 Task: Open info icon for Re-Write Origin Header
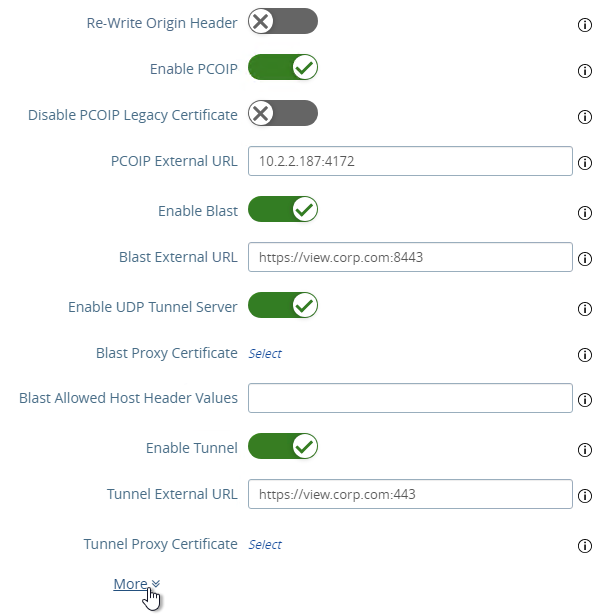[x=584, y=25]
